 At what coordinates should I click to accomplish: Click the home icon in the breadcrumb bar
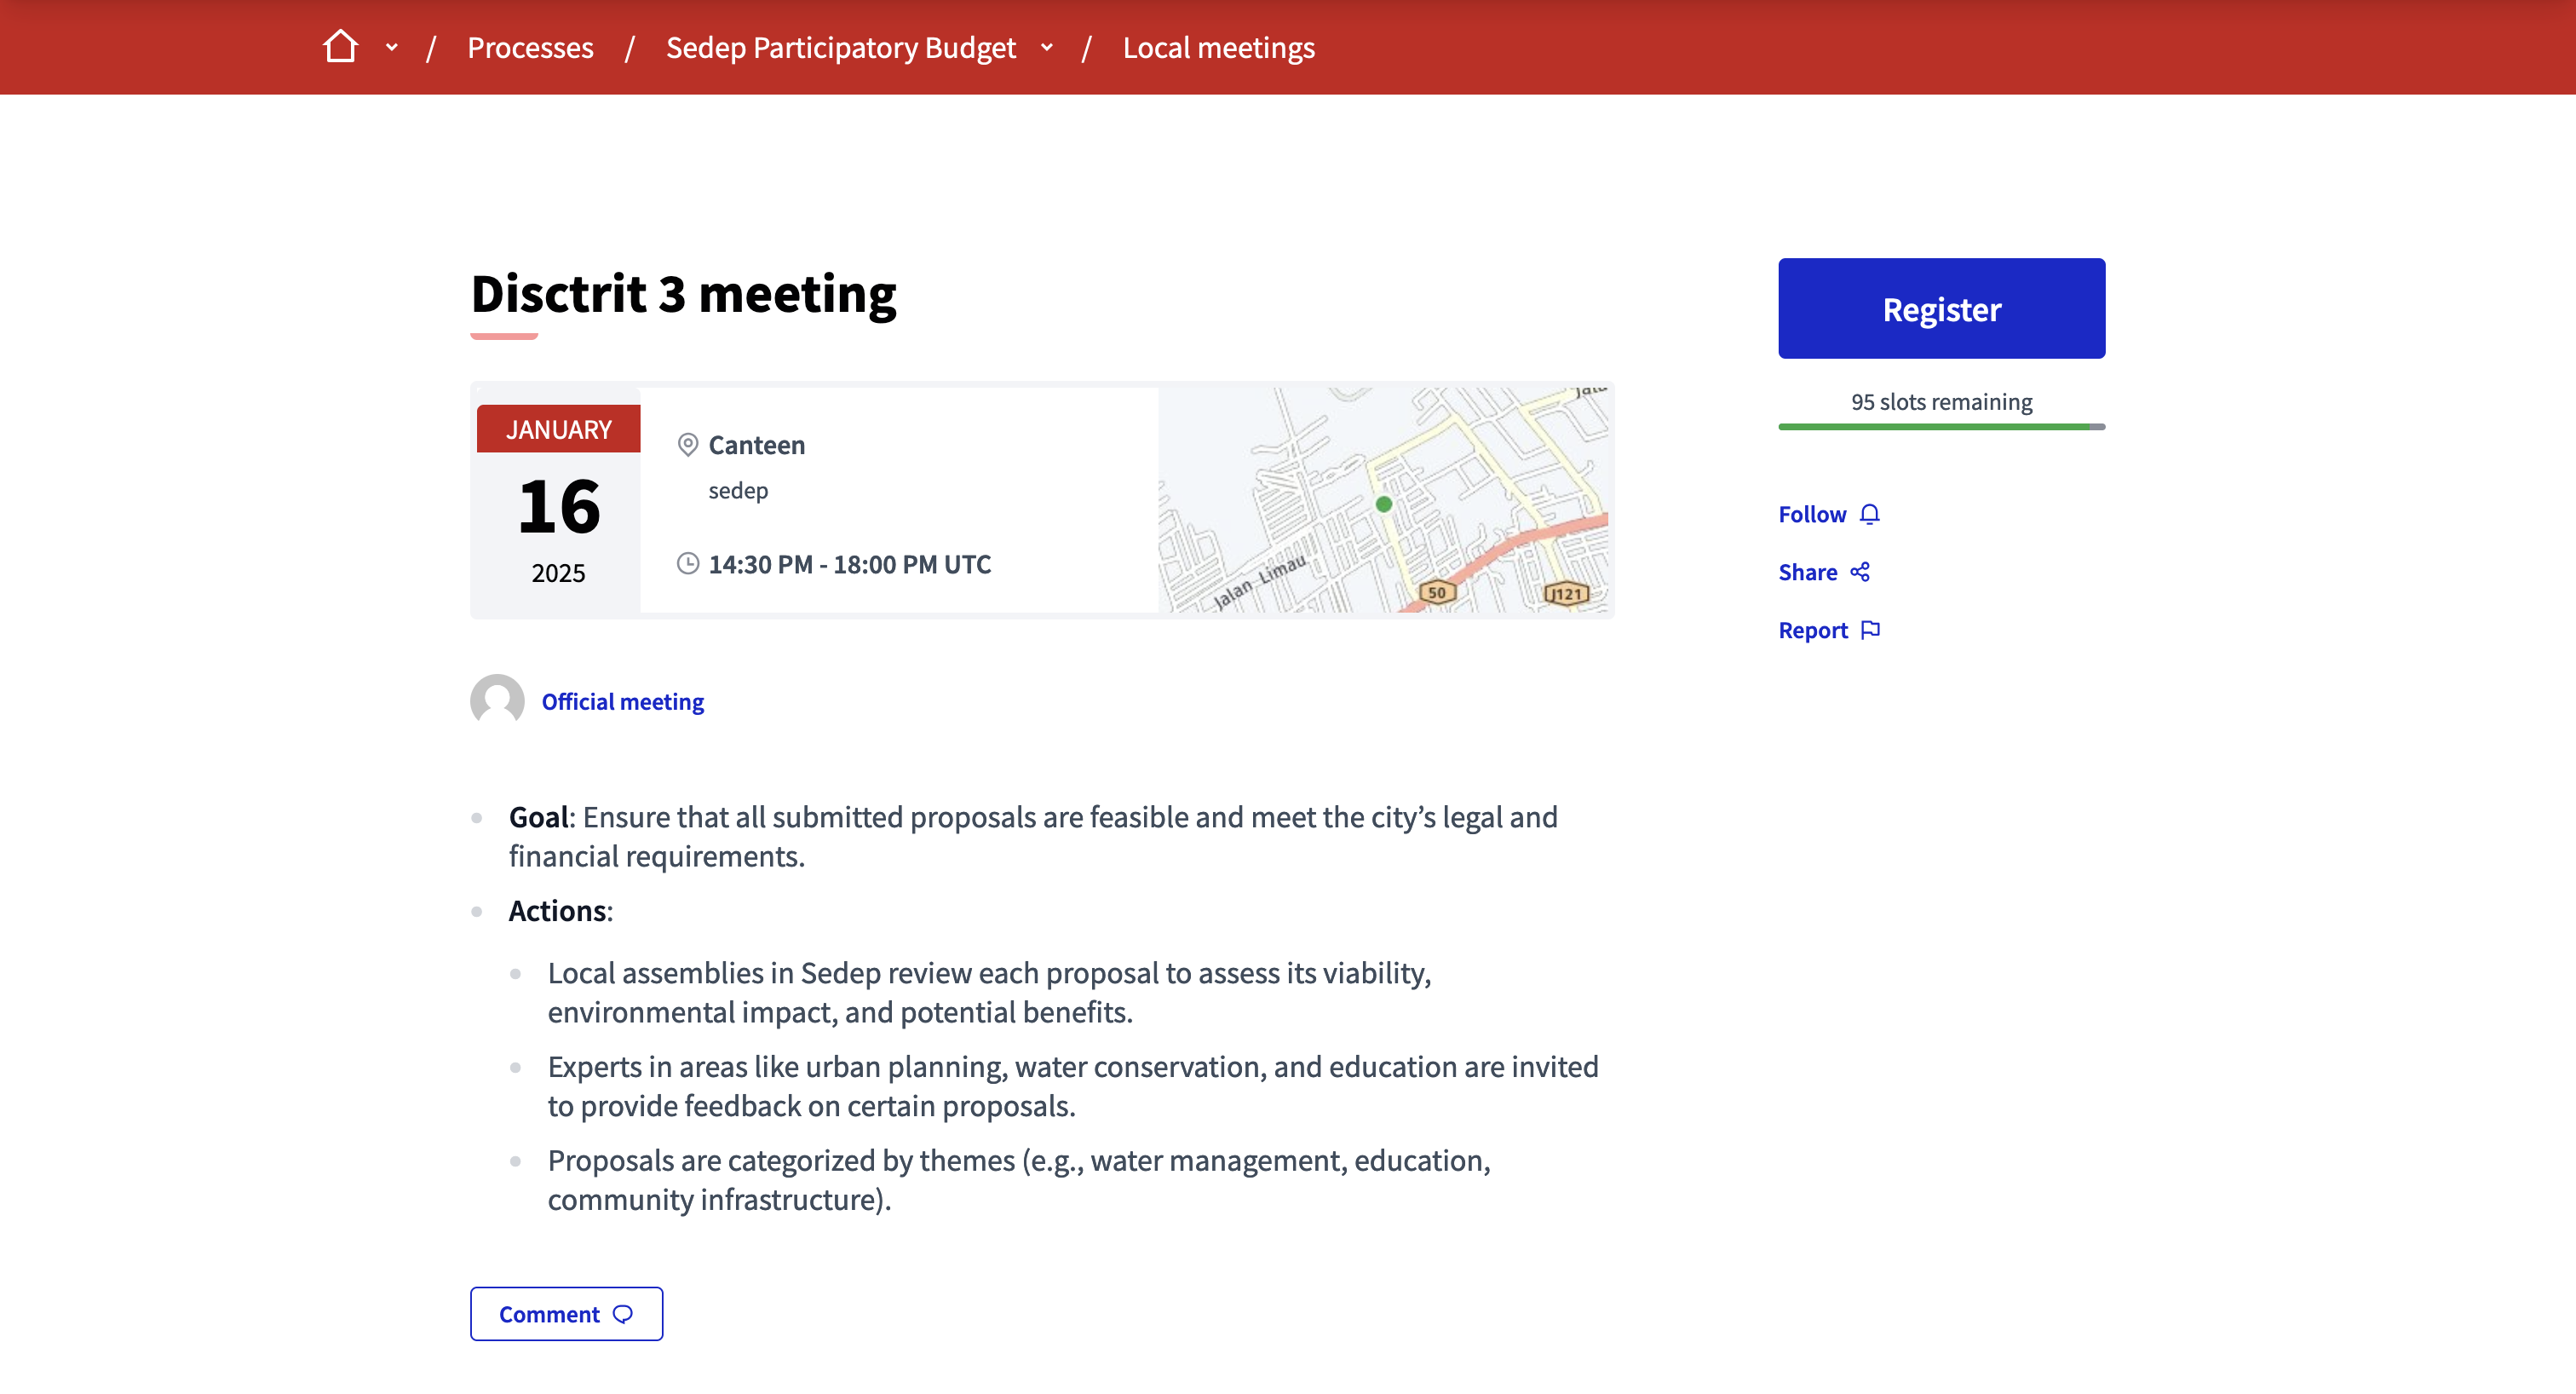click(340, 46)
